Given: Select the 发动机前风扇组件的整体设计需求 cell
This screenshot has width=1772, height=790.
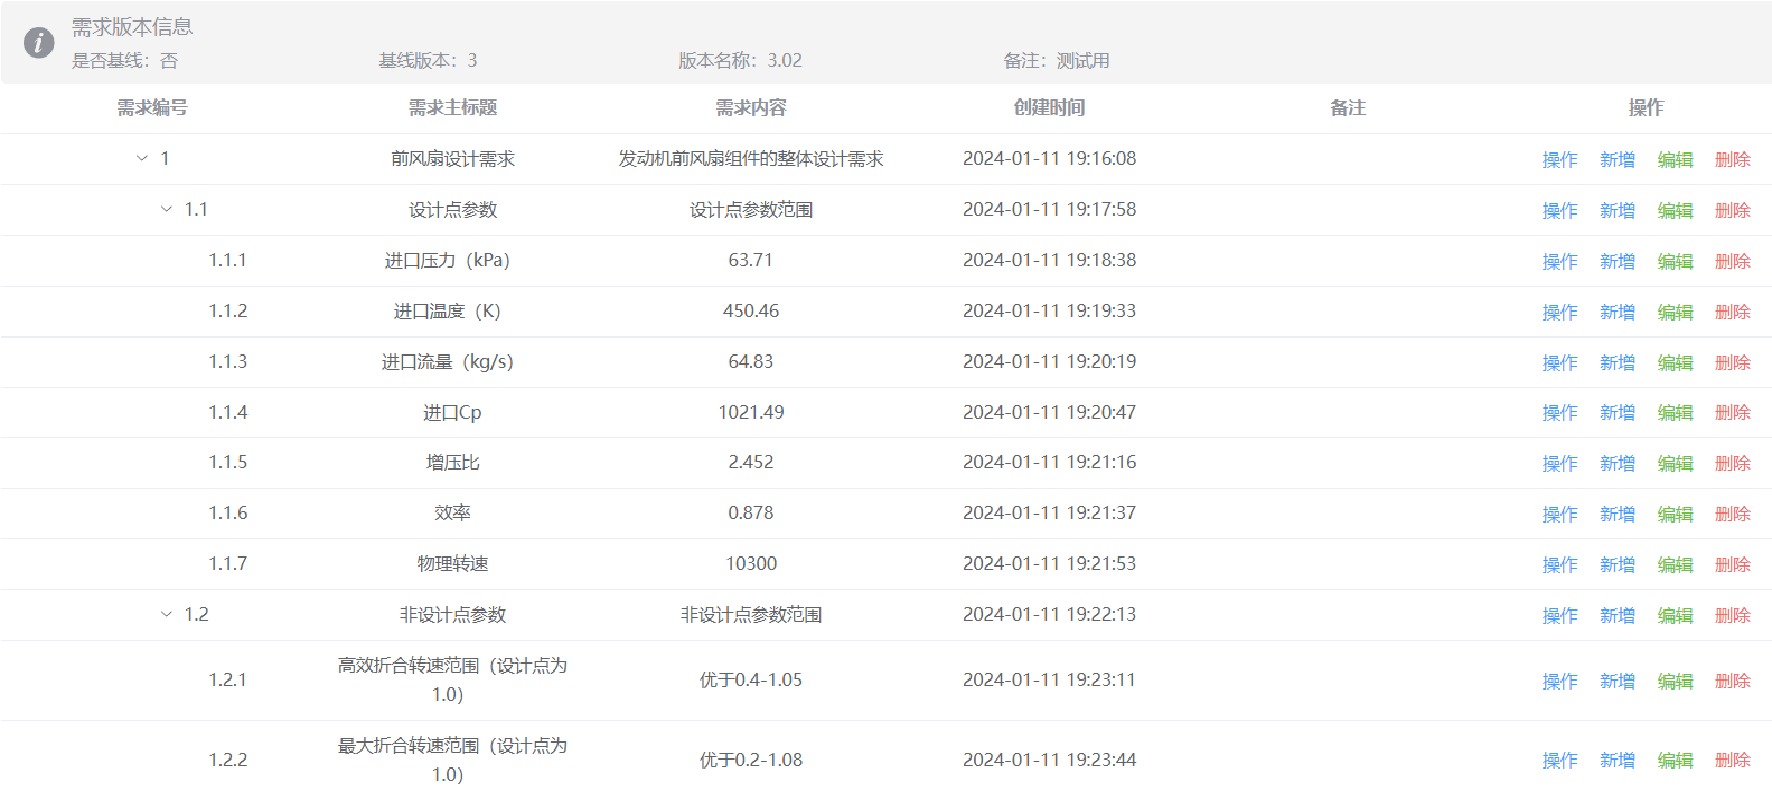Looking at the screenshot, I should coord(751,159).
